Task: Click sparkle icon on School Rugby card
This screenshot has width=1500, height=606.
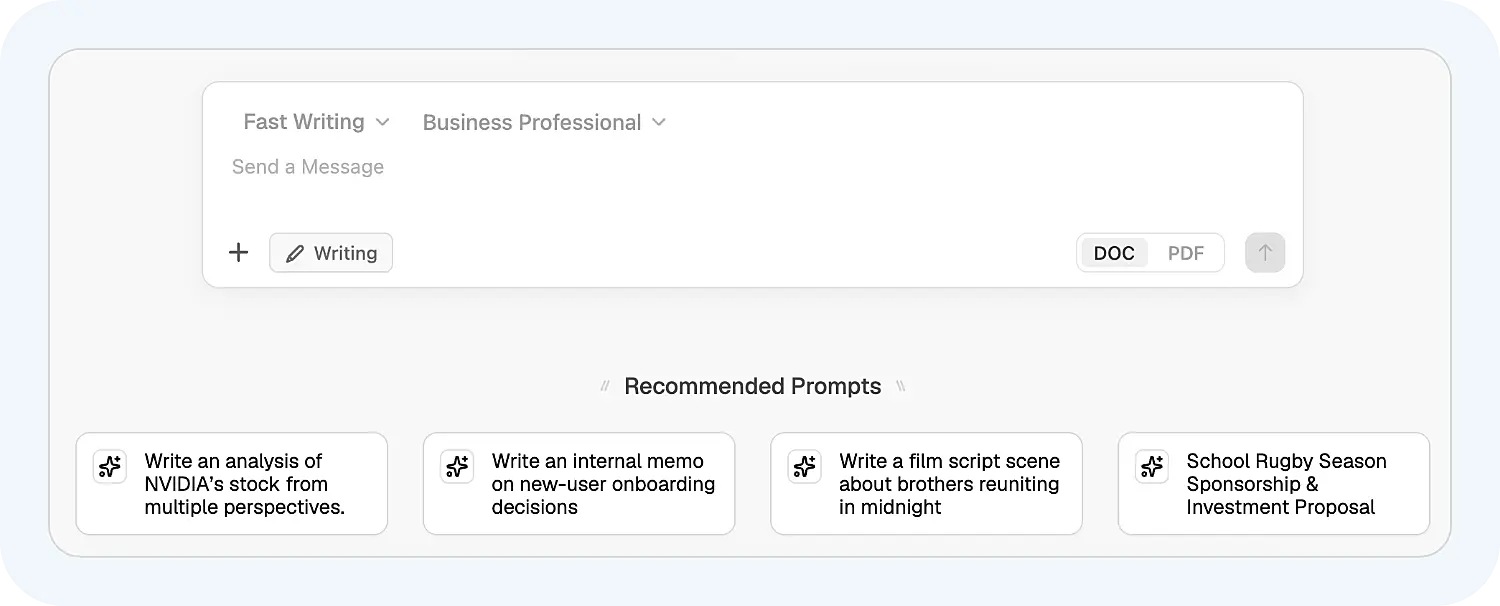Action: 1152,467
